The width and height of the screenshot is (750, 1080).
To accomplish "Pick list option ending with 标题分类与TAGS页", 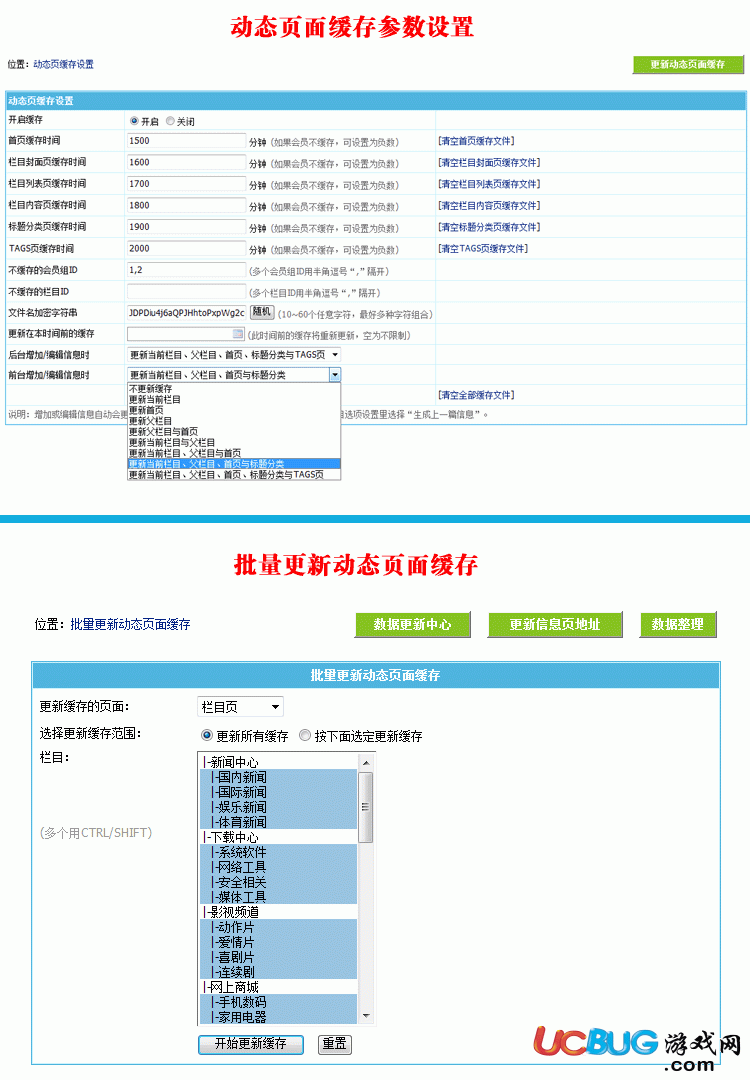I will pos(234,475).
